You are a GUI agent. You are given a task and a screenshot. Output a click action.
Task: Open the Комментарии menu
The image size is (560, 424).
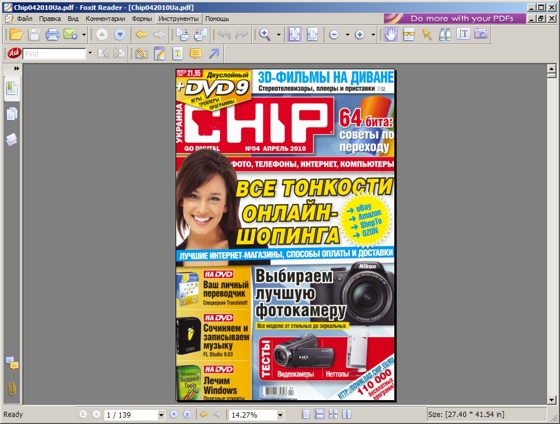pyautogui.click(x=105, y=19)
